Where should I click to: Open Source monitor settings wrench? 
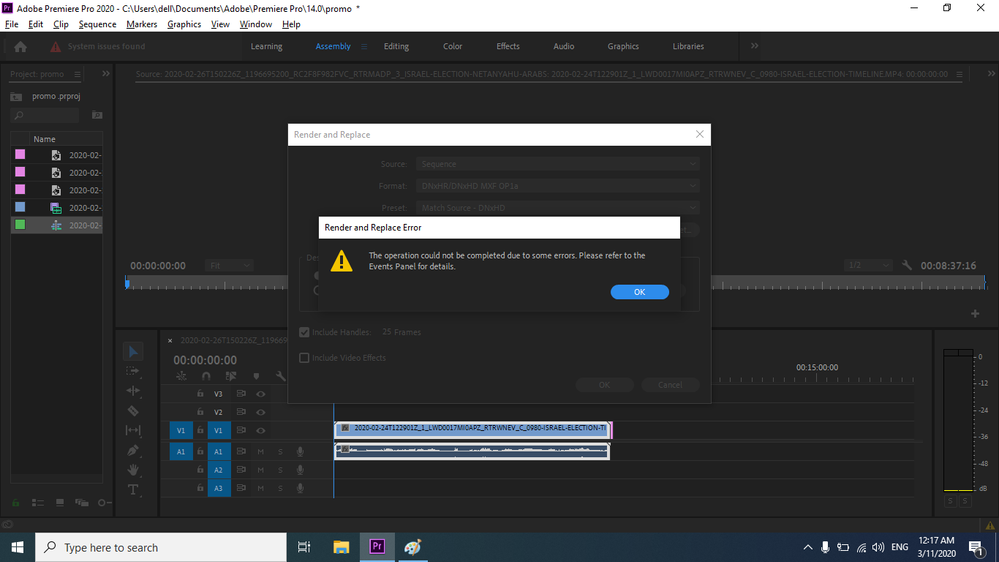[x=907, y=266]
